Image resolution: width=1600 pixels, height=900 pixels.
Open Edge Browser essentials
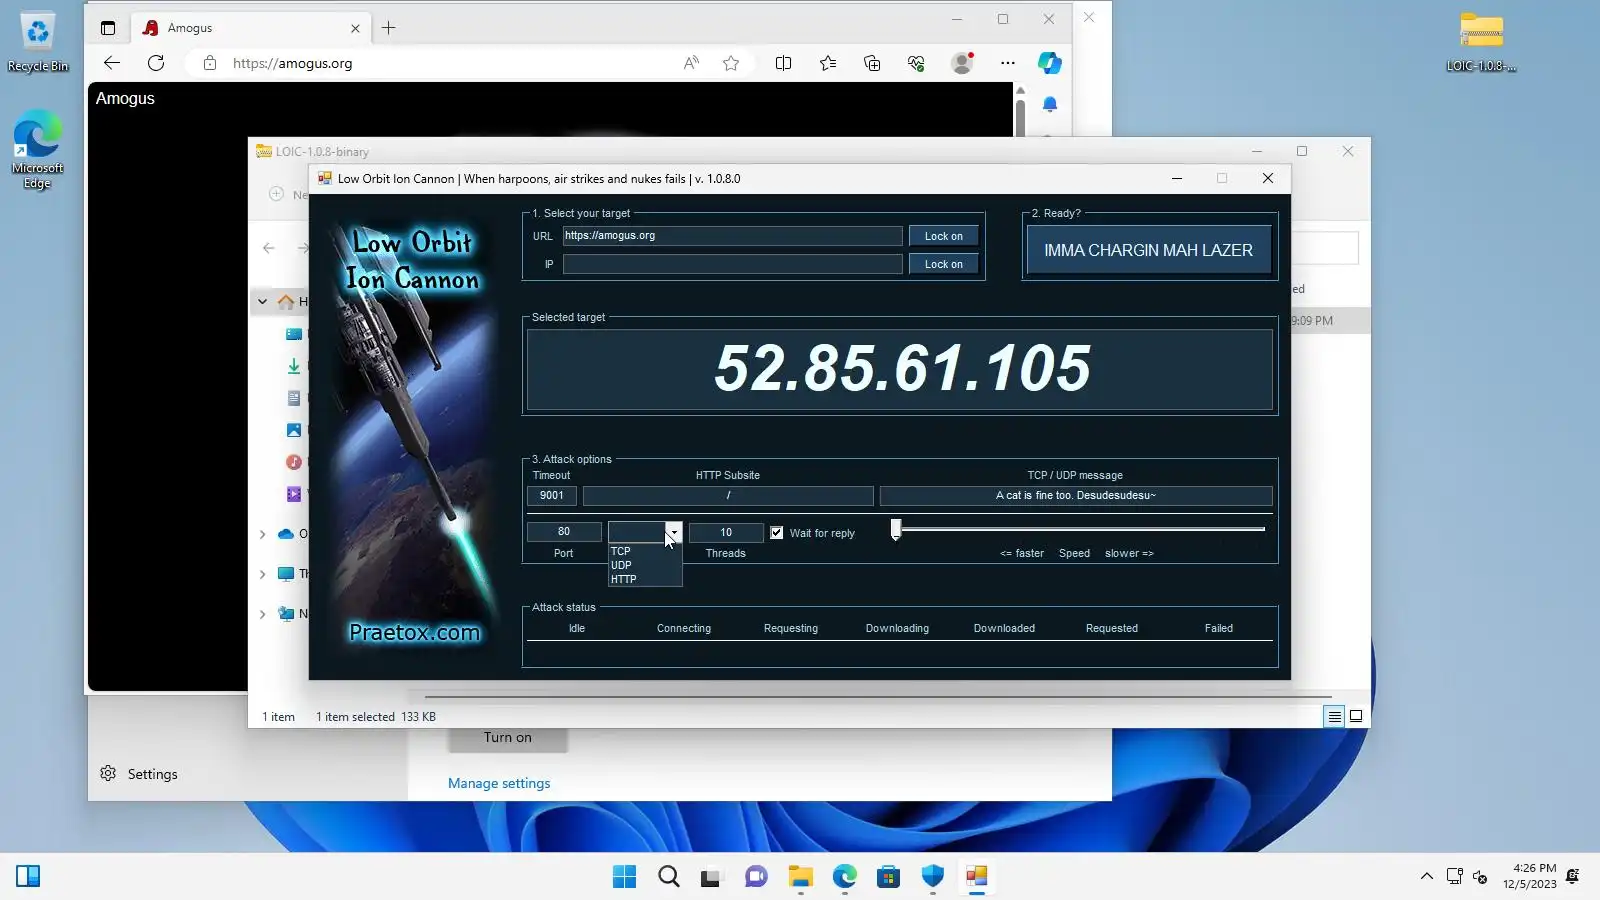(916, 63)
